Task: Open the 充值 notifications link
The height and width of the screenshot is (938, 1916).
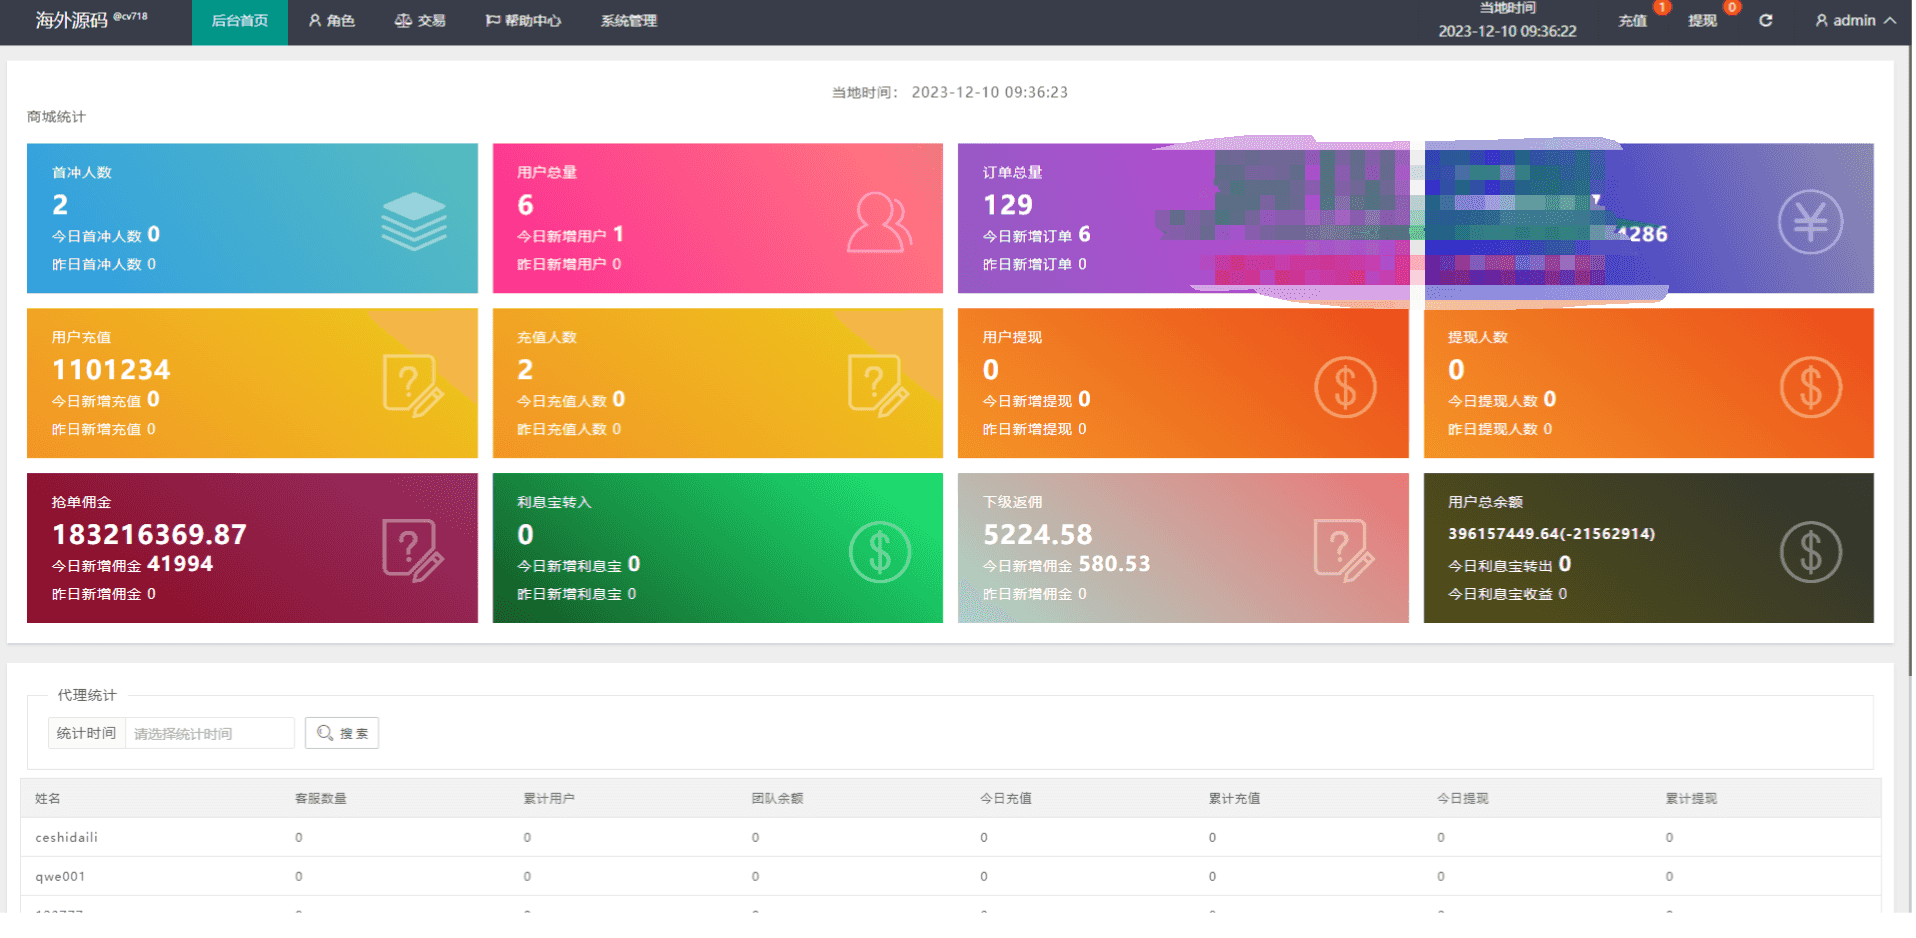Action: tap(1632, 21)
